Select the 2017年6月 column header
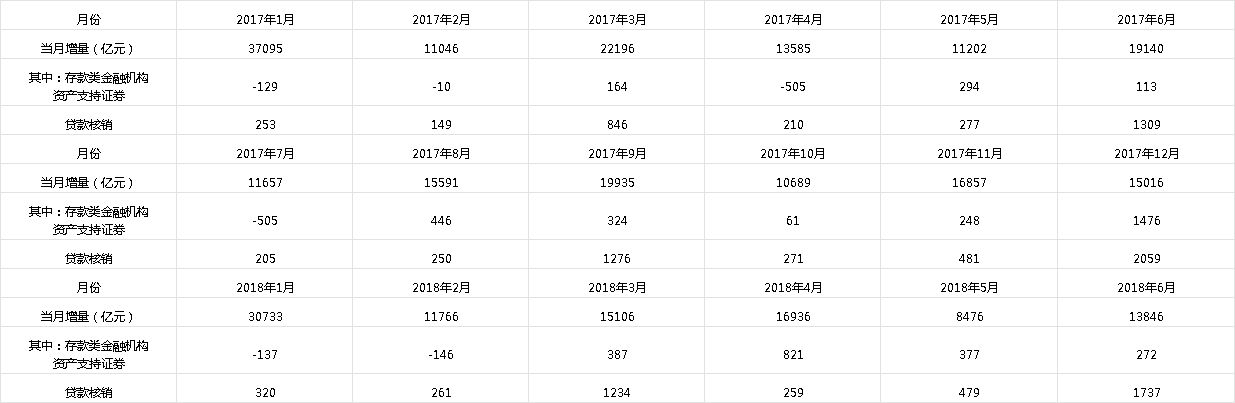 [x=1147, y=19]
